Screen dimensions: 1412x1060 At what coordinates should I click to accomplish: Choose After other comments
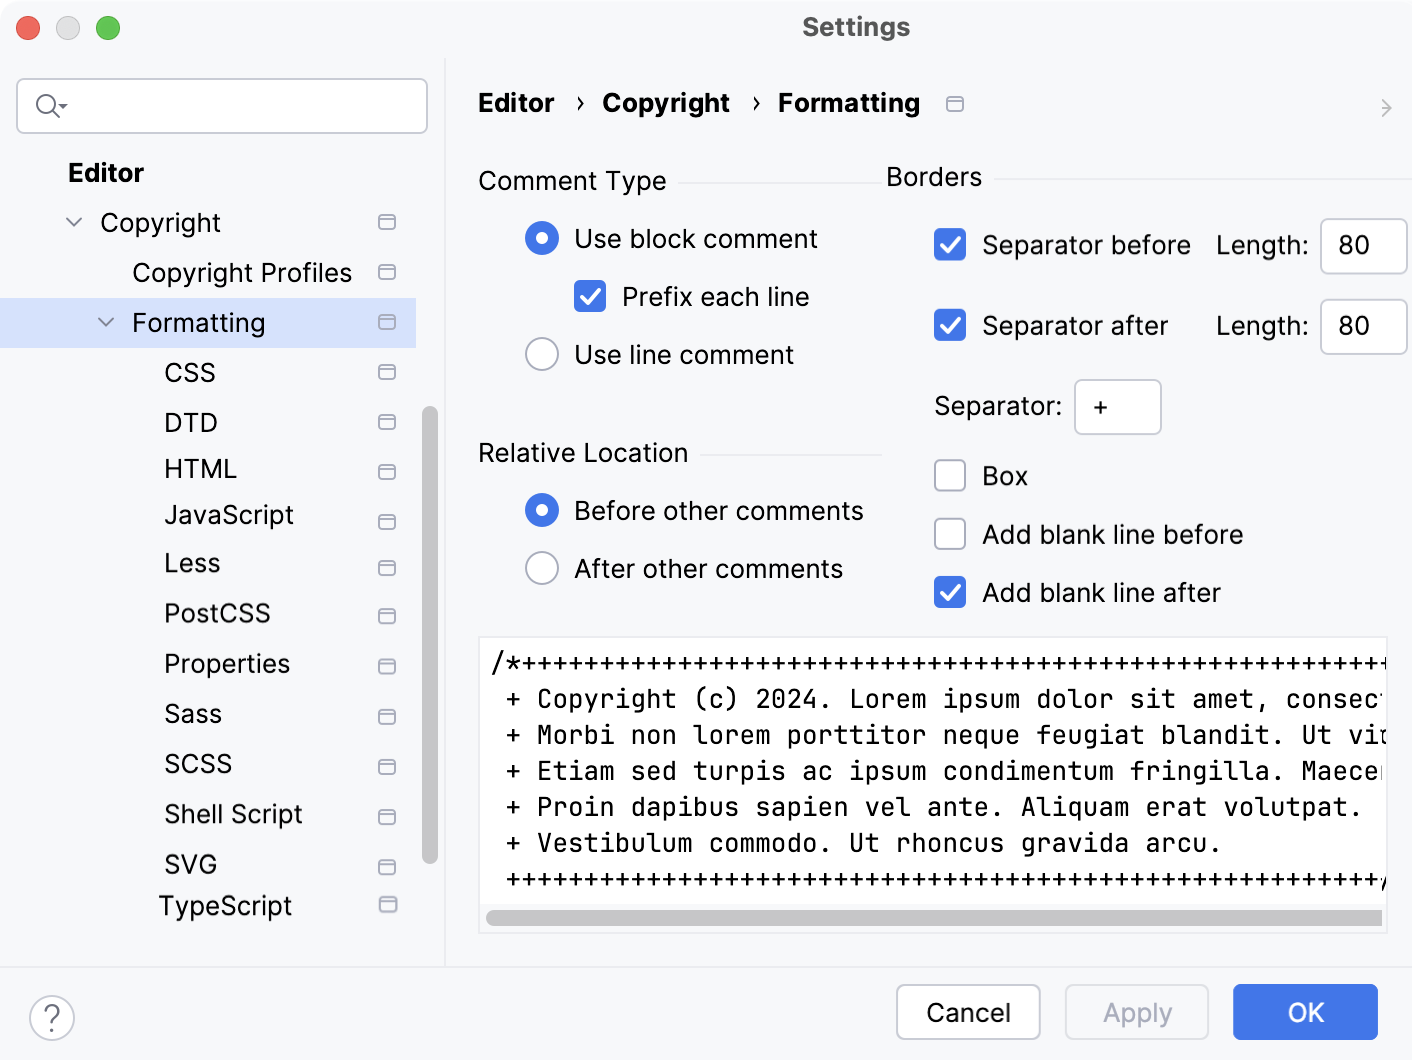pos(541,568)
